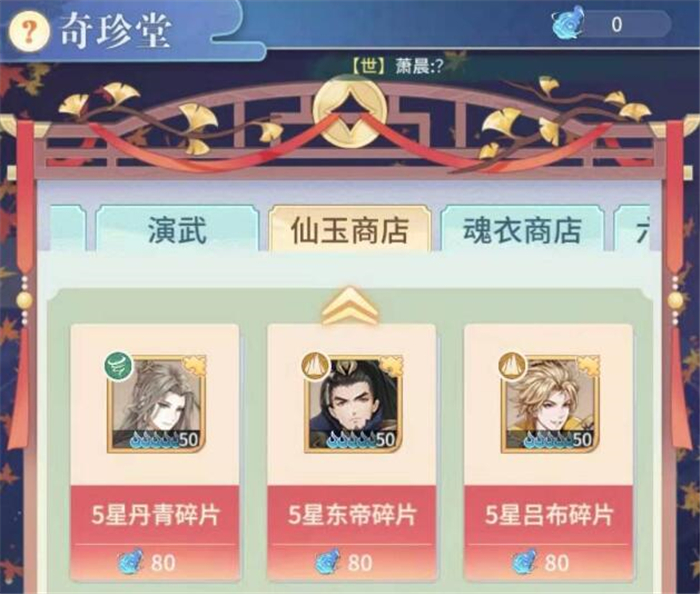Tap the jade icon beside 东帝 price
This screenshot has width=700, height=594.
pos(328,562)
